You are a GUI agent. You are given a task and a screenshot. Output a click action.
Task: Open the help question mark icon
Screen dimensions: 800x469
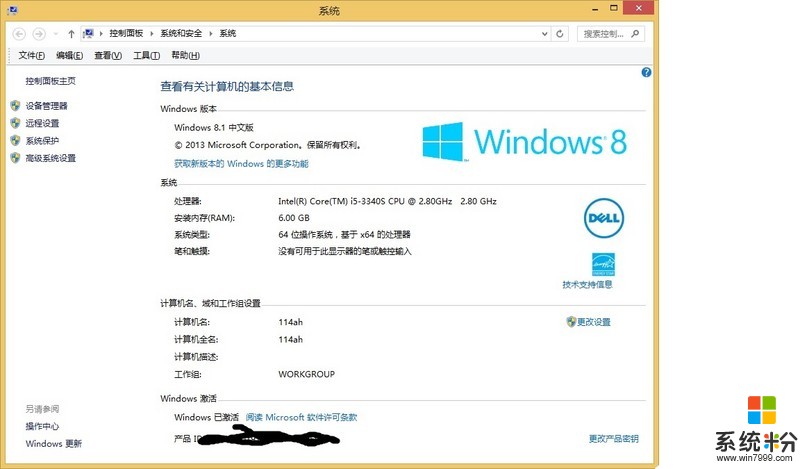(646, 72)
